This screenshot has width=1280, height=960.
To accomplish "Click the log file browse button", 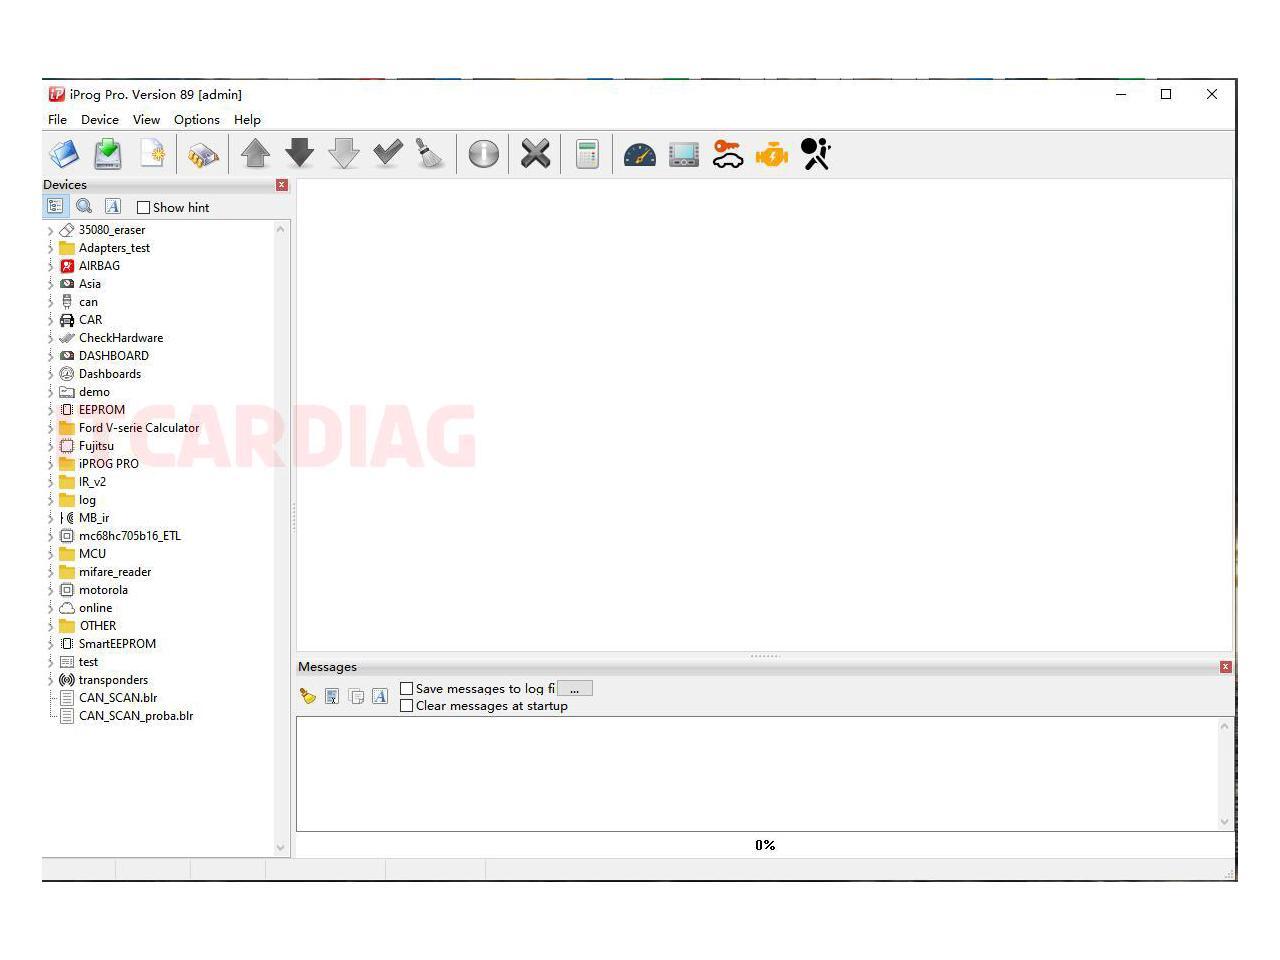I will pyautogui.click(x=575, y=689).
